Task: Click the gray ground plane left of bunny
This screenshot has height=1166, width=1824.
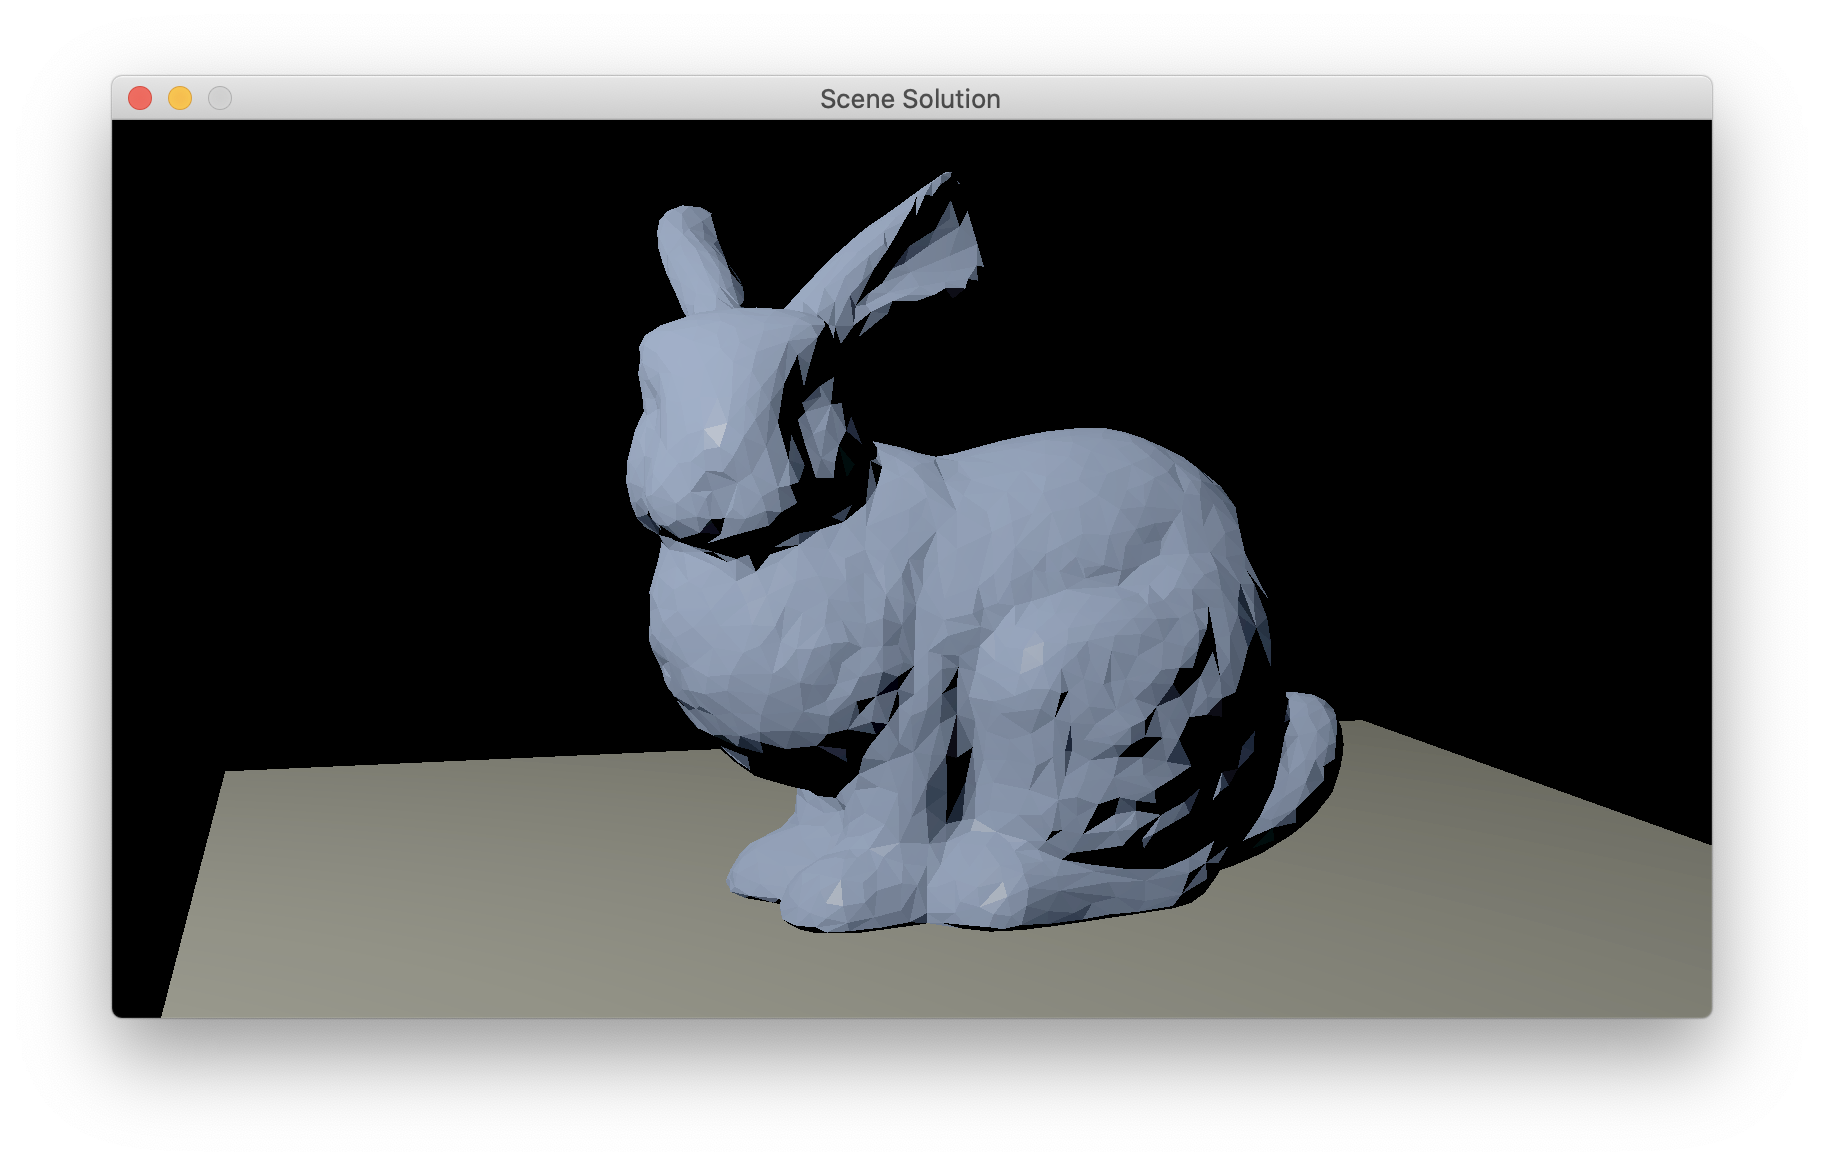Action: coord(450,880)
